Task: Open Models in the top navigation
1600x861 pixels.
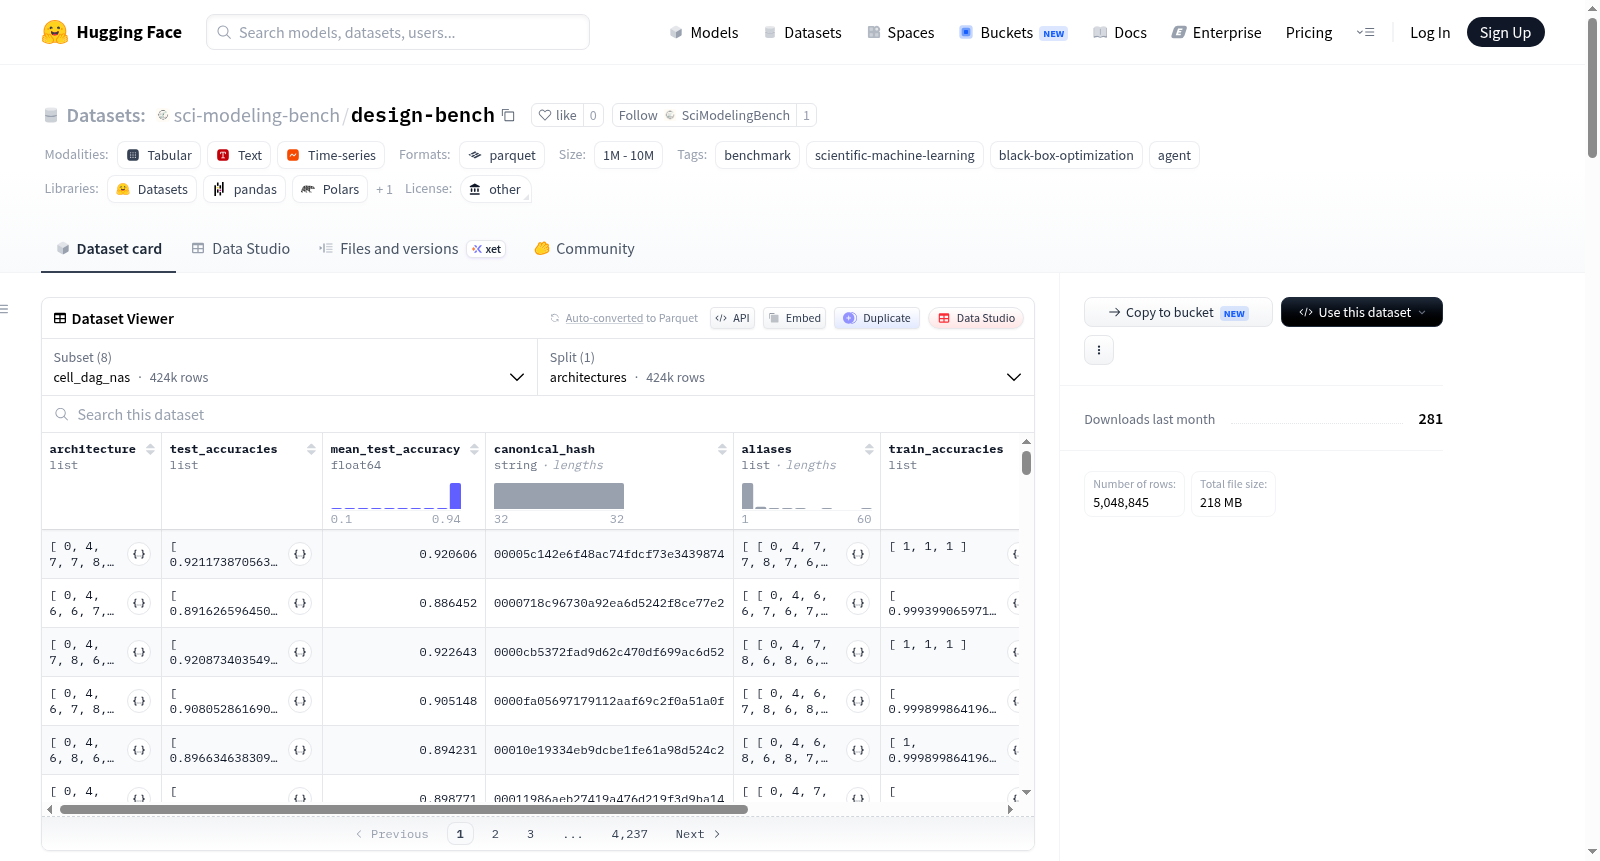Action: click(704, 33)
